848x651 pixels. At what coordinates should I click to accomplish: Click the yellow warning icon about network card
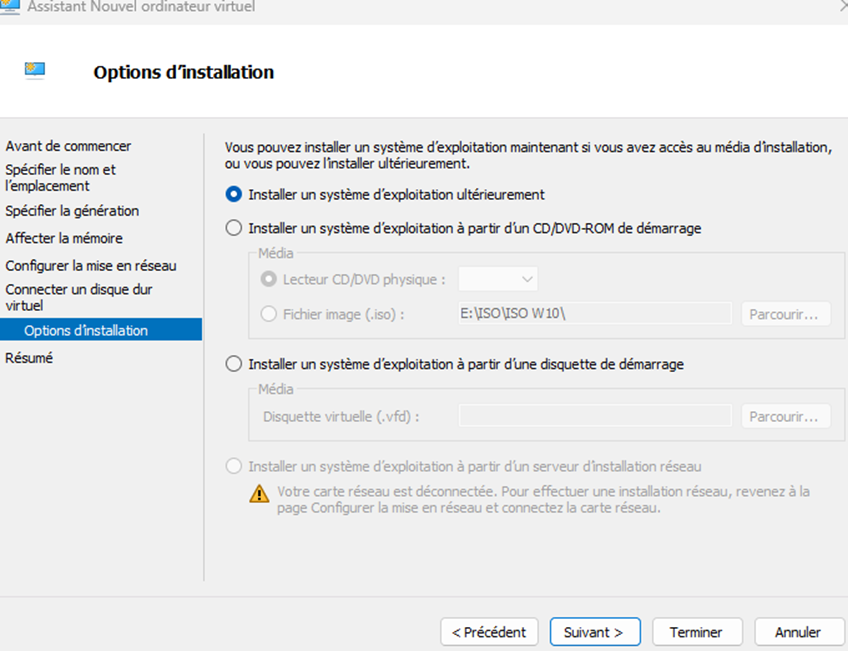pos(259,493)
